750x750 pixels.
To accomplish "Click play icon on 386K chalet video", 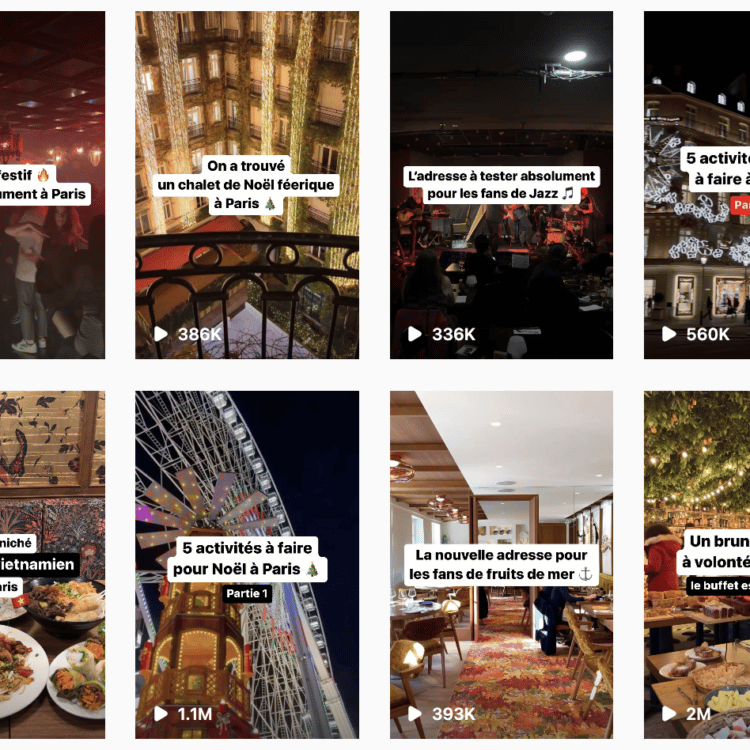I will point(161,334).
